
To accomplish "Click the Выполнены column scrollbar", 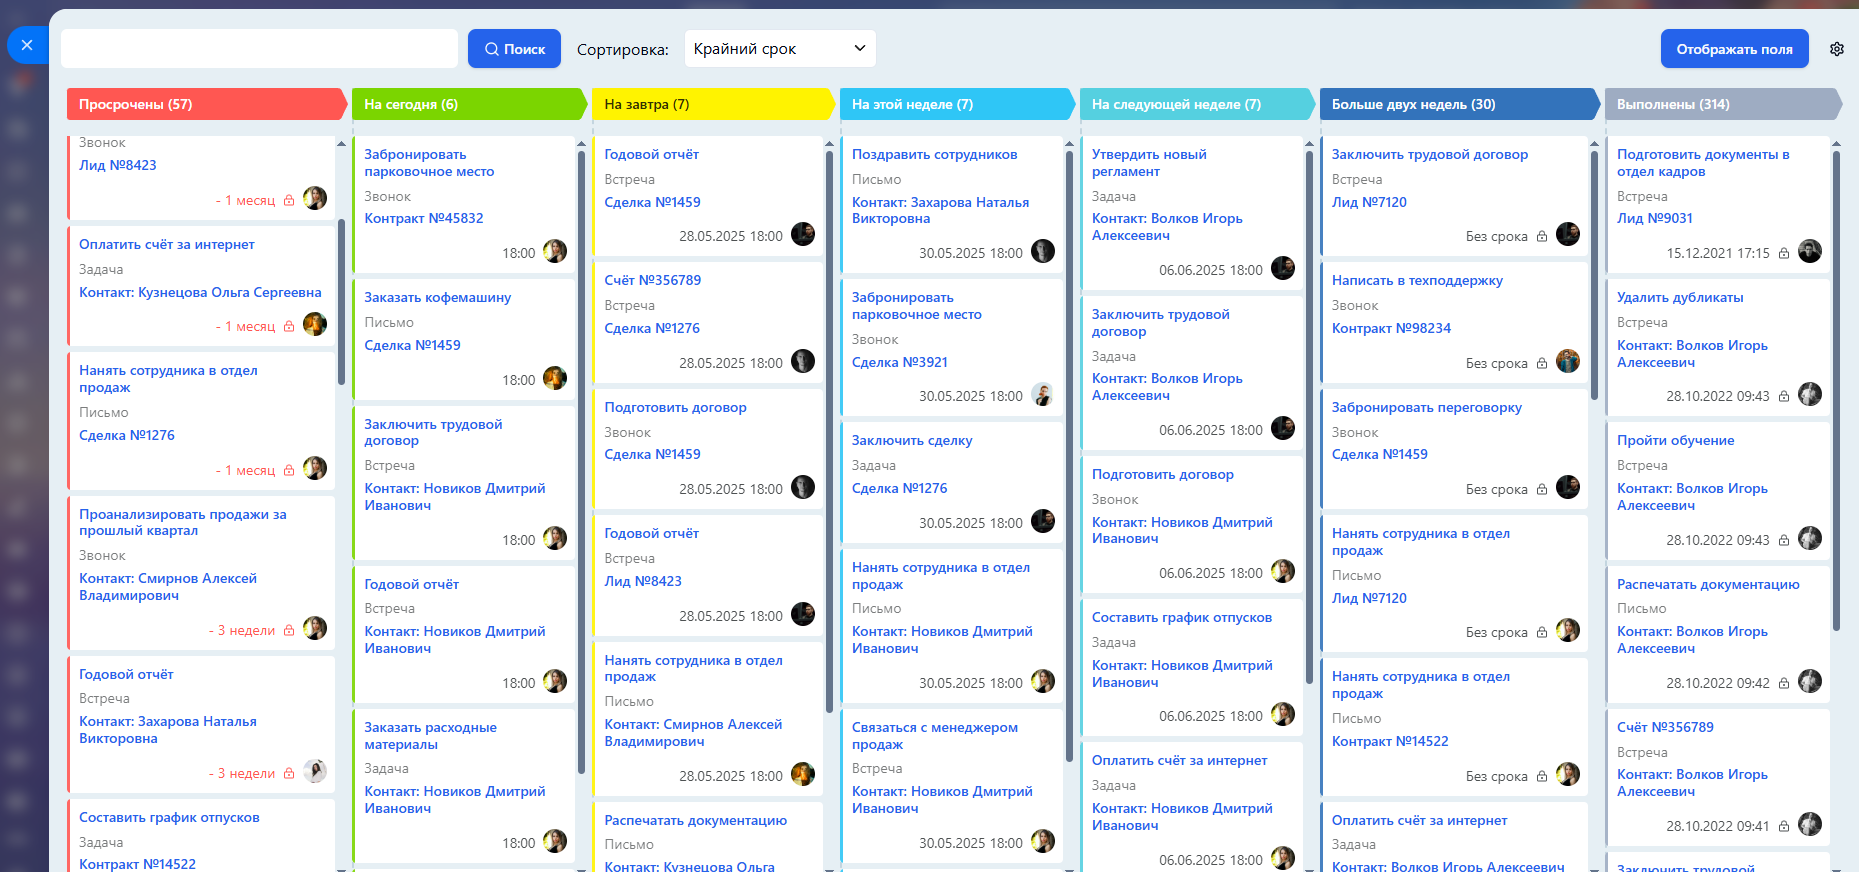I will (x=1836, y=390).
